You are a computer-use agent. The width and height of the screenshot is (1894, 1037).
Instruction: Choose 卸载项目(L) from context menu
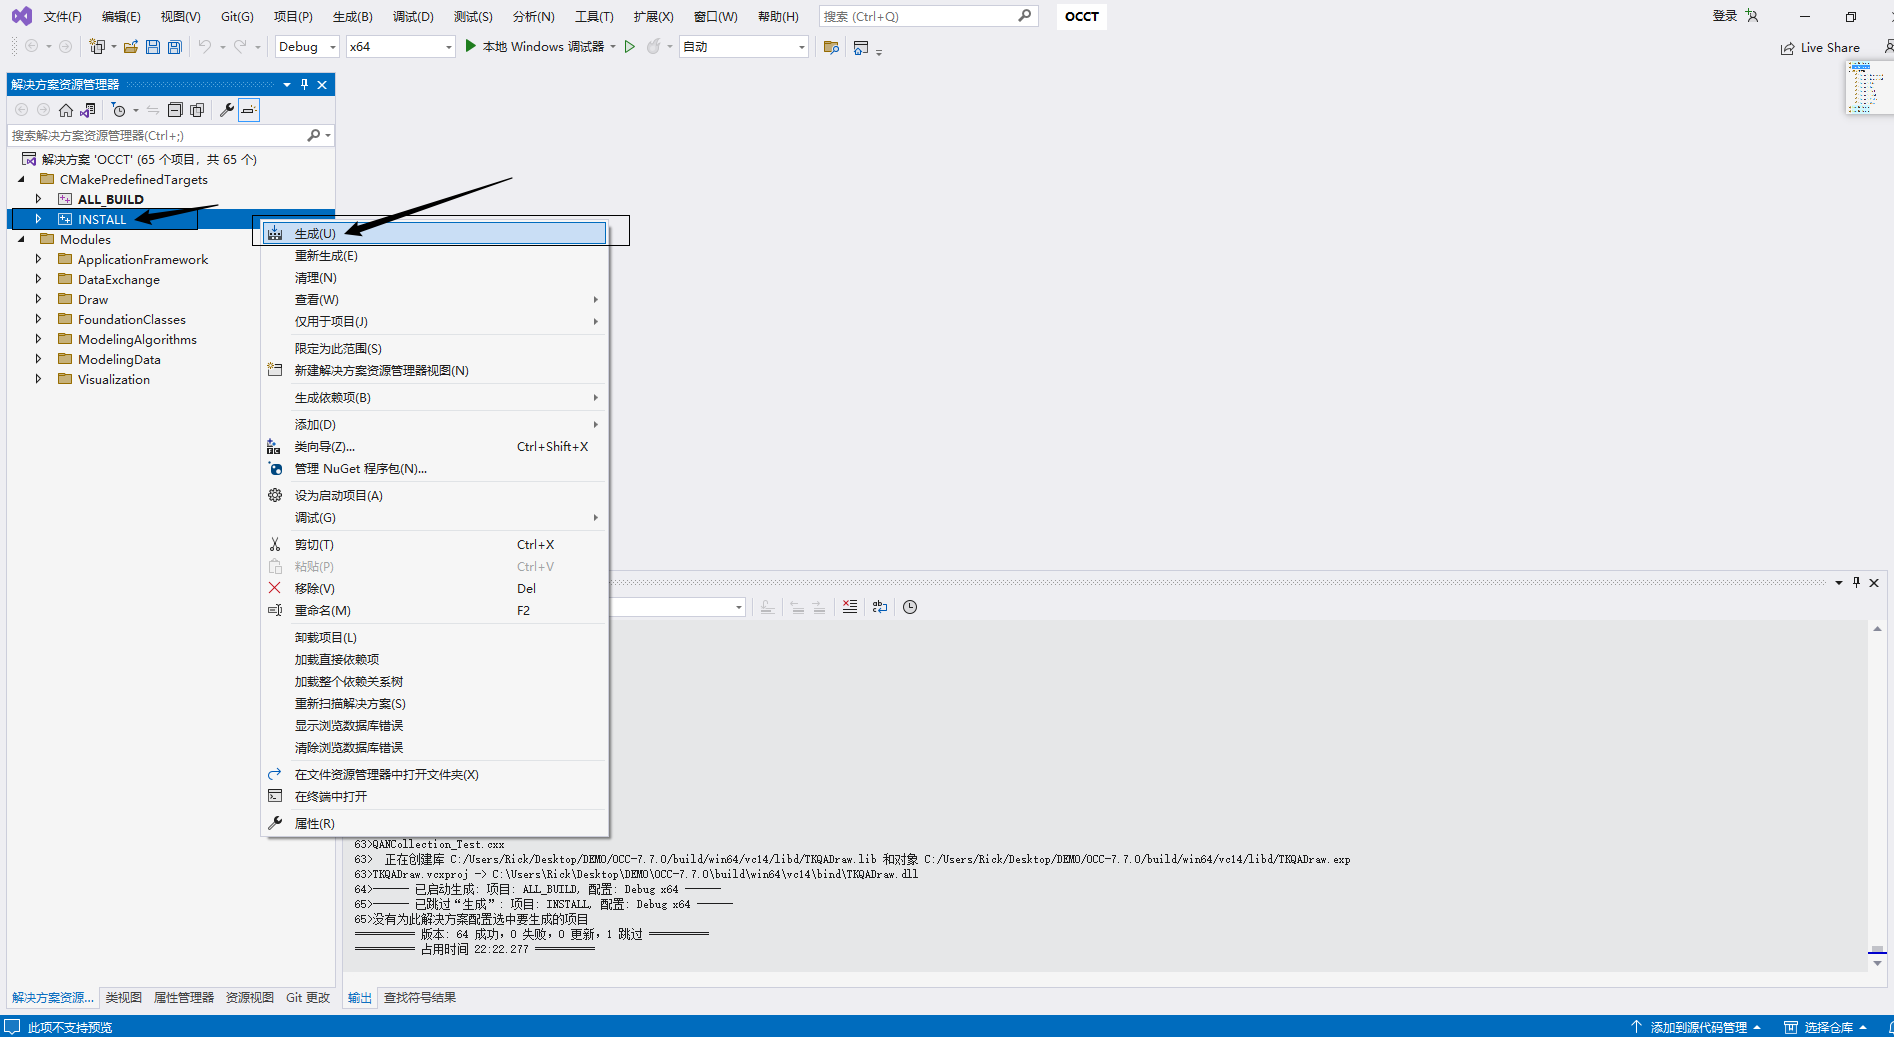(x=434, y=638)
